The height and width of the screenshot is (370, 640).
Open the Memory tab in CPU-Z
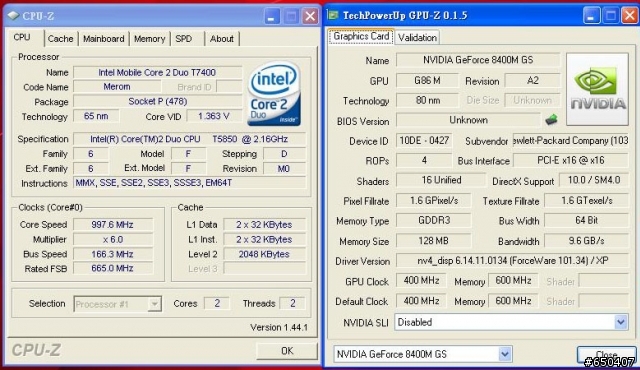click(149, 39)
